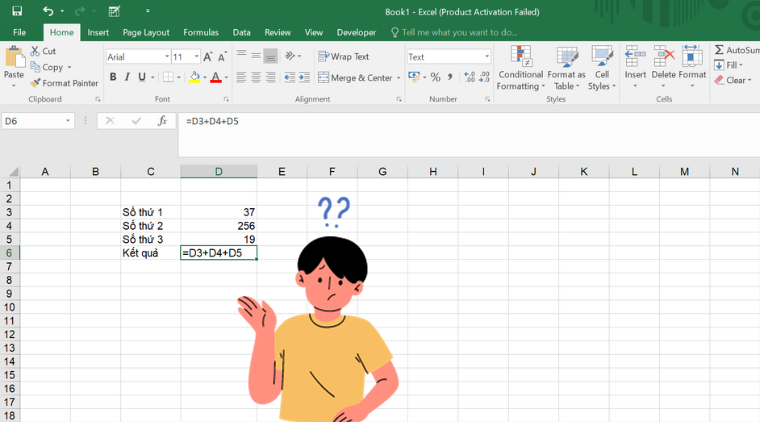
Task: Toggle Underline formatting
Action: pos(142,77)
